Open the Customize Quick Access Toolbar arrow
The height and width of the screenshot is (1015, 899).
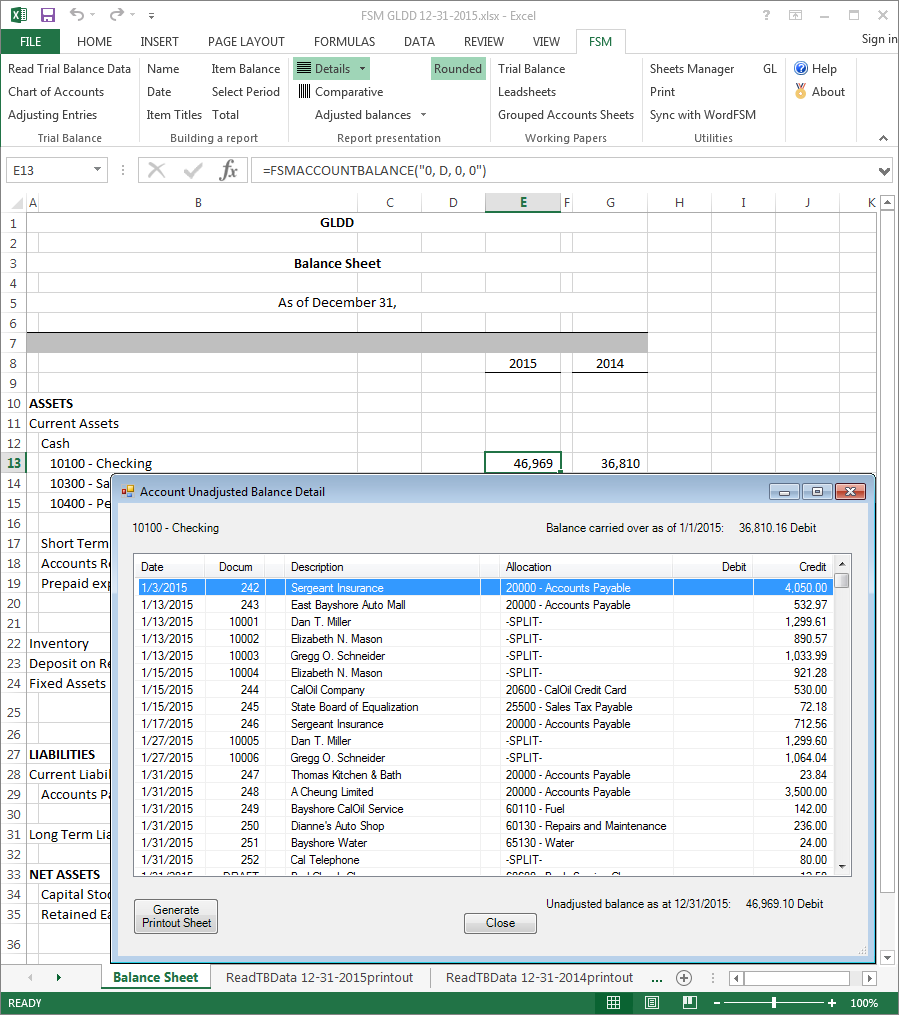[x=151, y=16]
